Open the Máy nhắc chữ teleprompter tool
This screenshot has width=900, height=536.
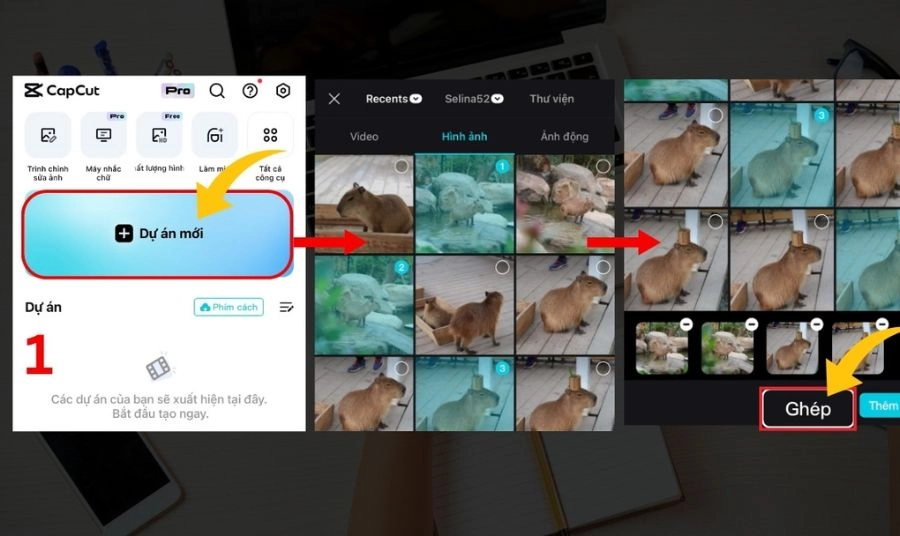point(103,135)
